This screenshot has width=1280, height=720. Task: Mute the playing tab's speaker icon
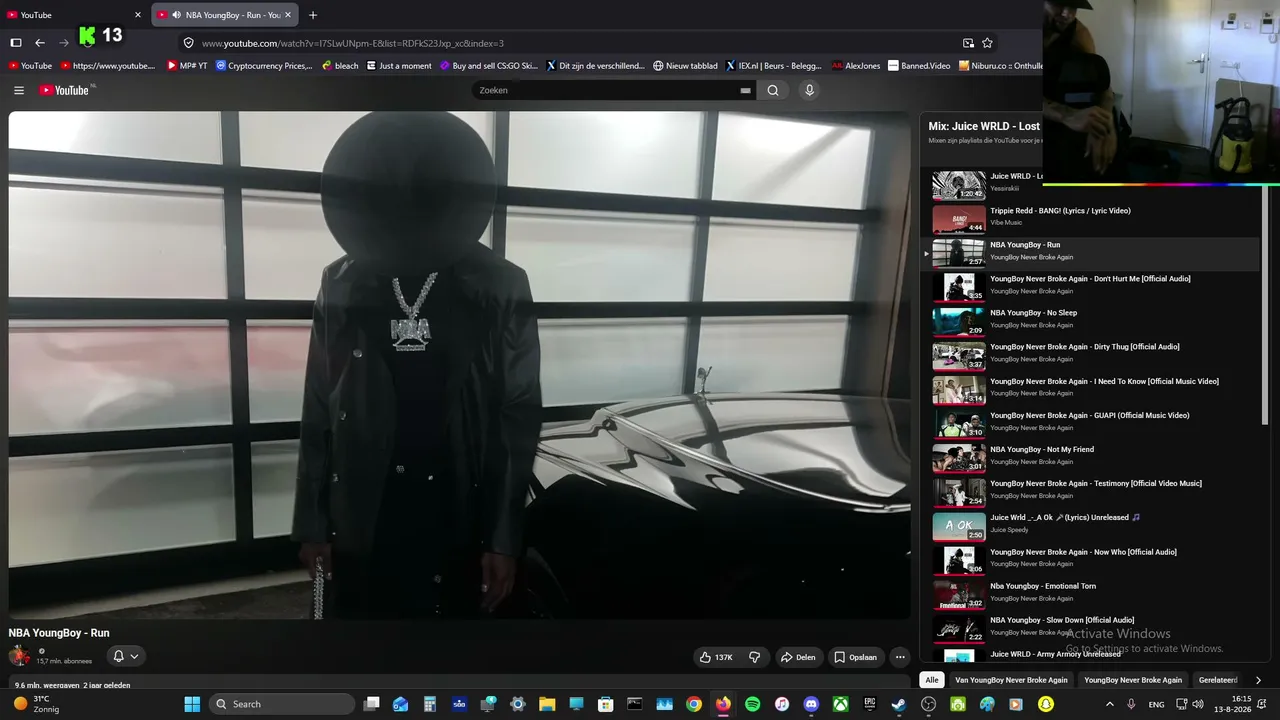click(x=176, y=15)
